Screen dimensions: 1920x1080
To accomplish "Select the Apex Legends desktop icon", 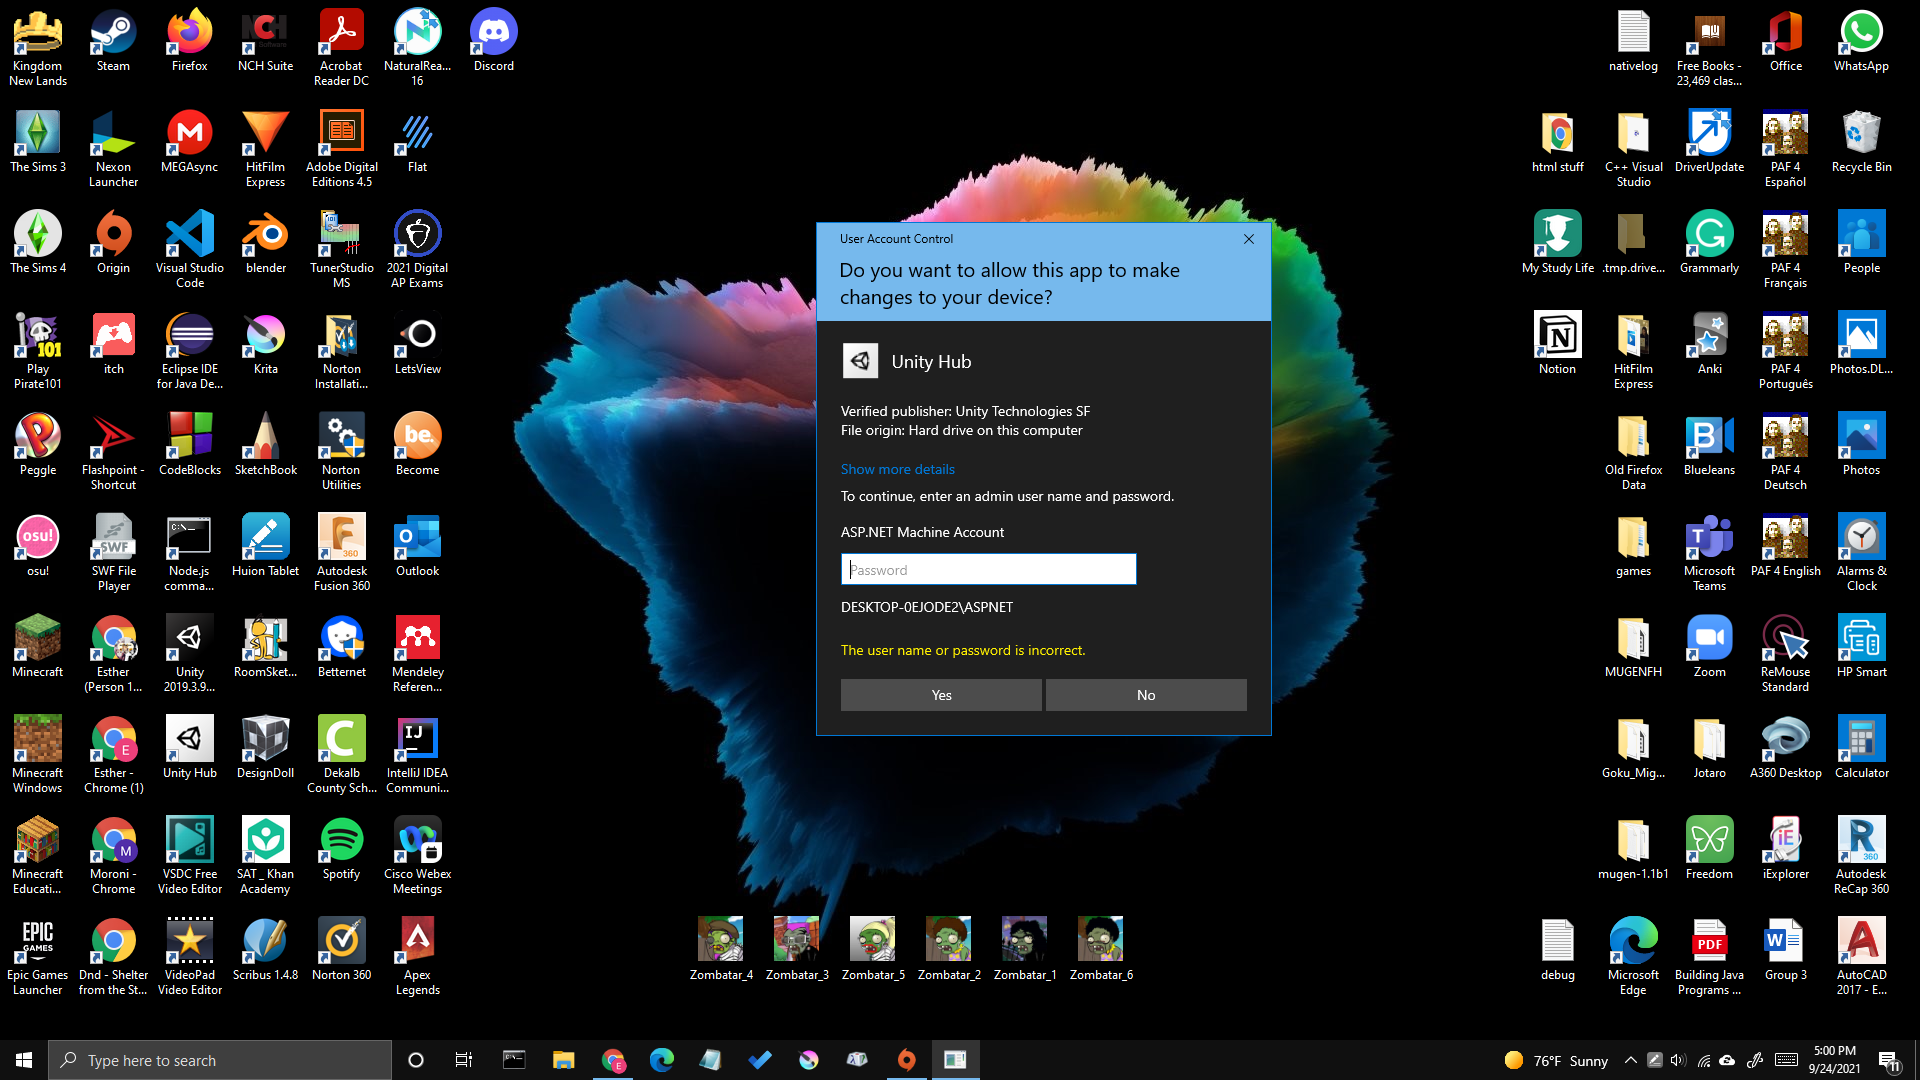I will (417, 957).
